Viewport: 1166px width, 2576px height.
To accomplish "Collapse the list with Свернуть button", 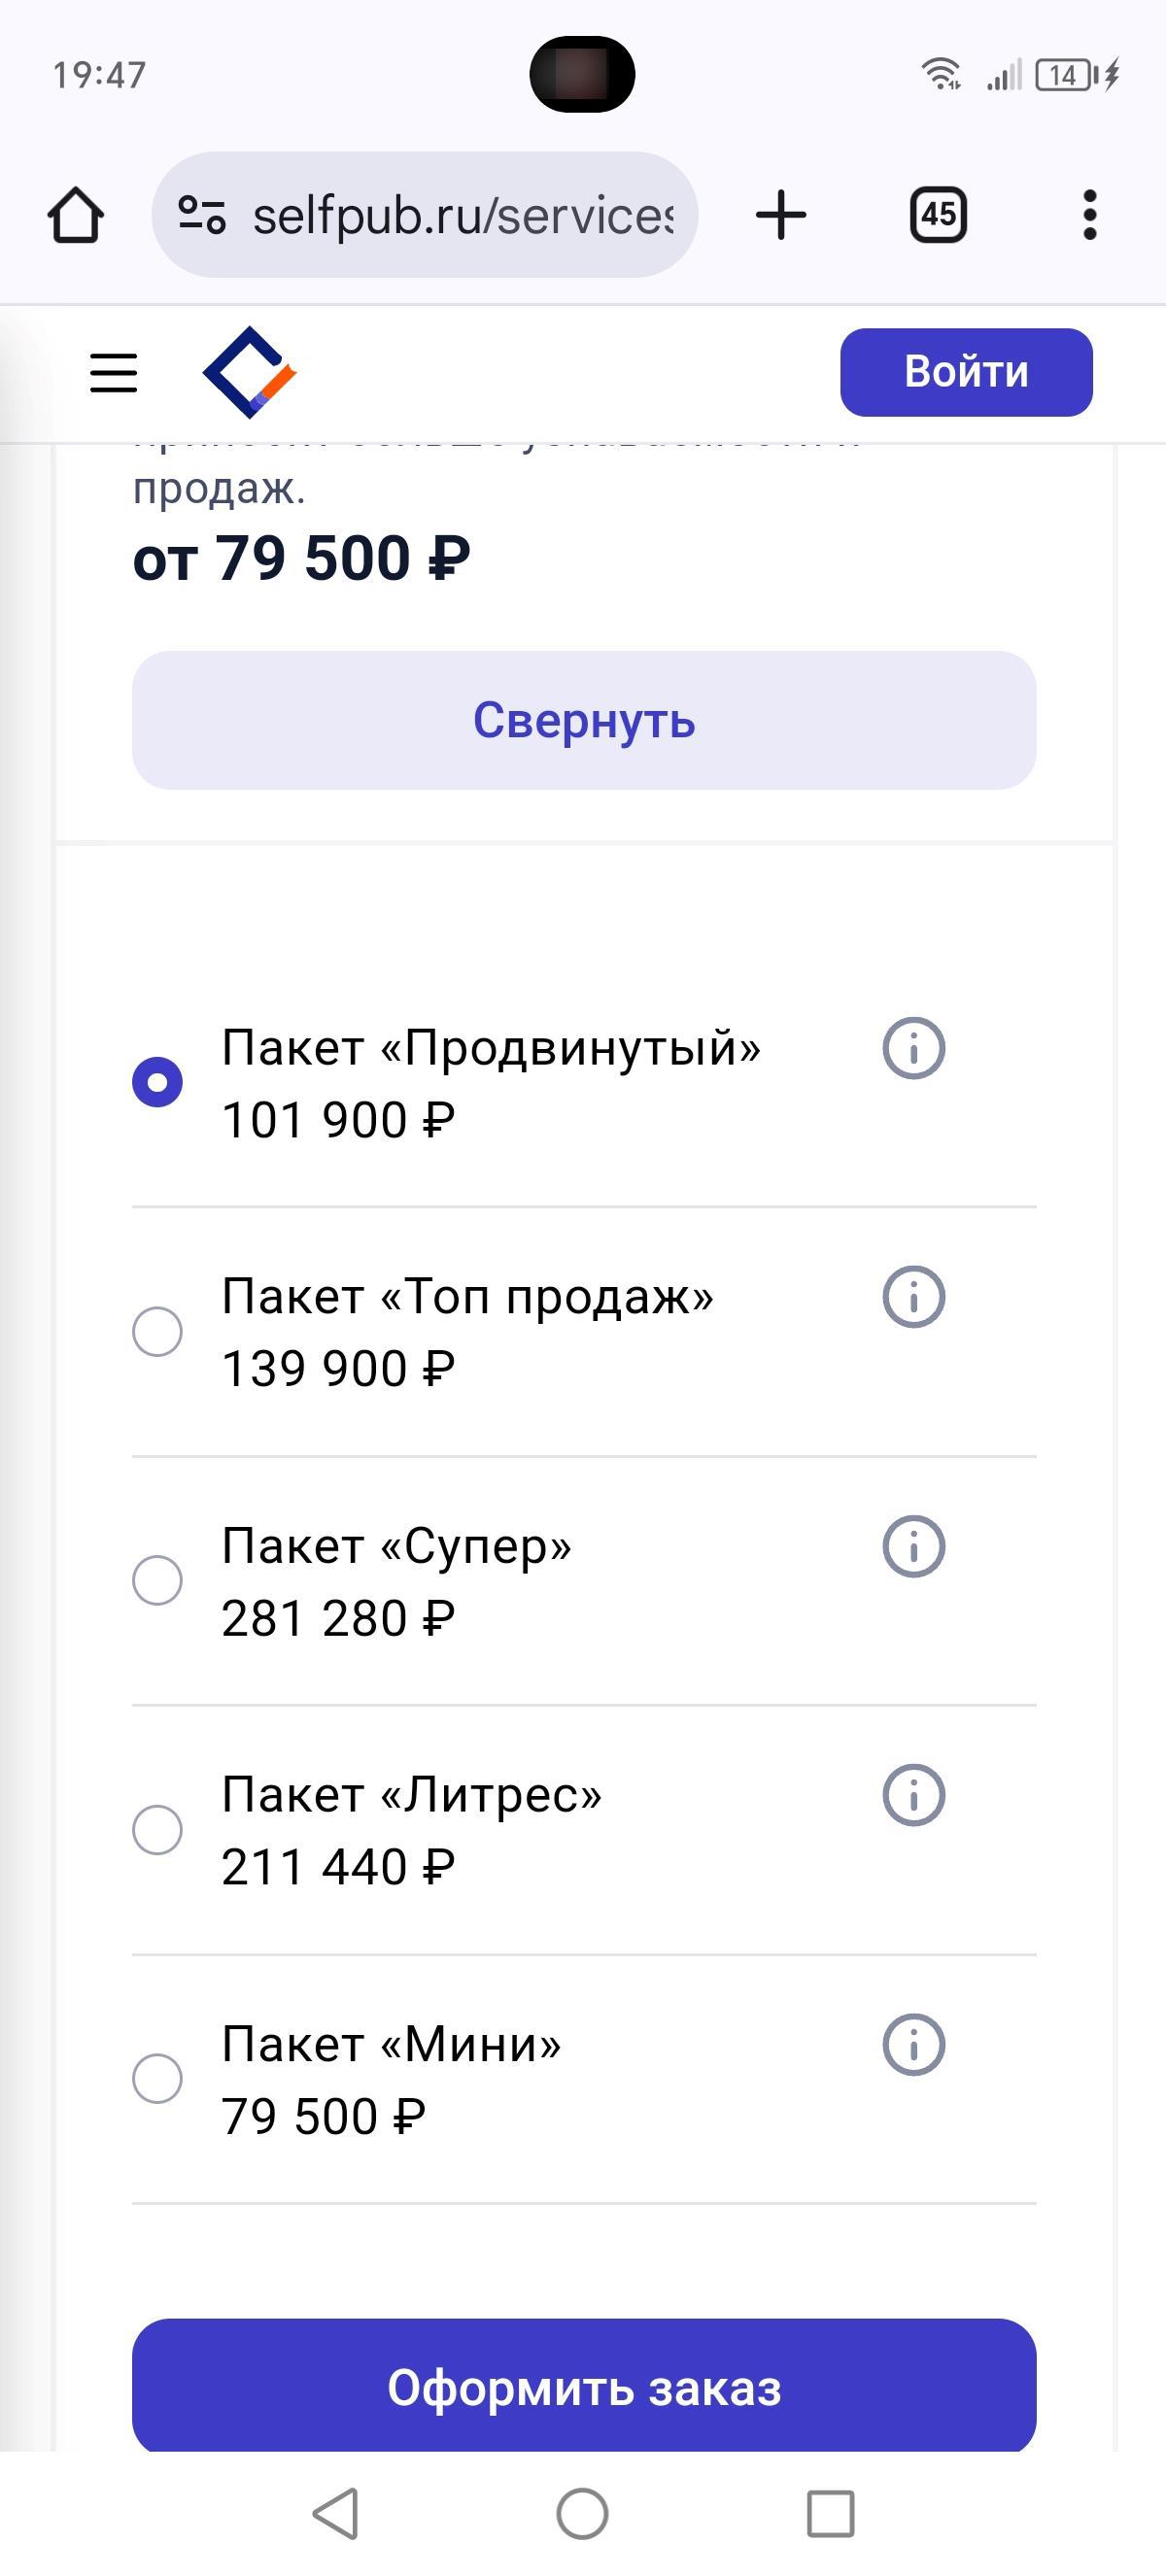I will tap(583, 720).
